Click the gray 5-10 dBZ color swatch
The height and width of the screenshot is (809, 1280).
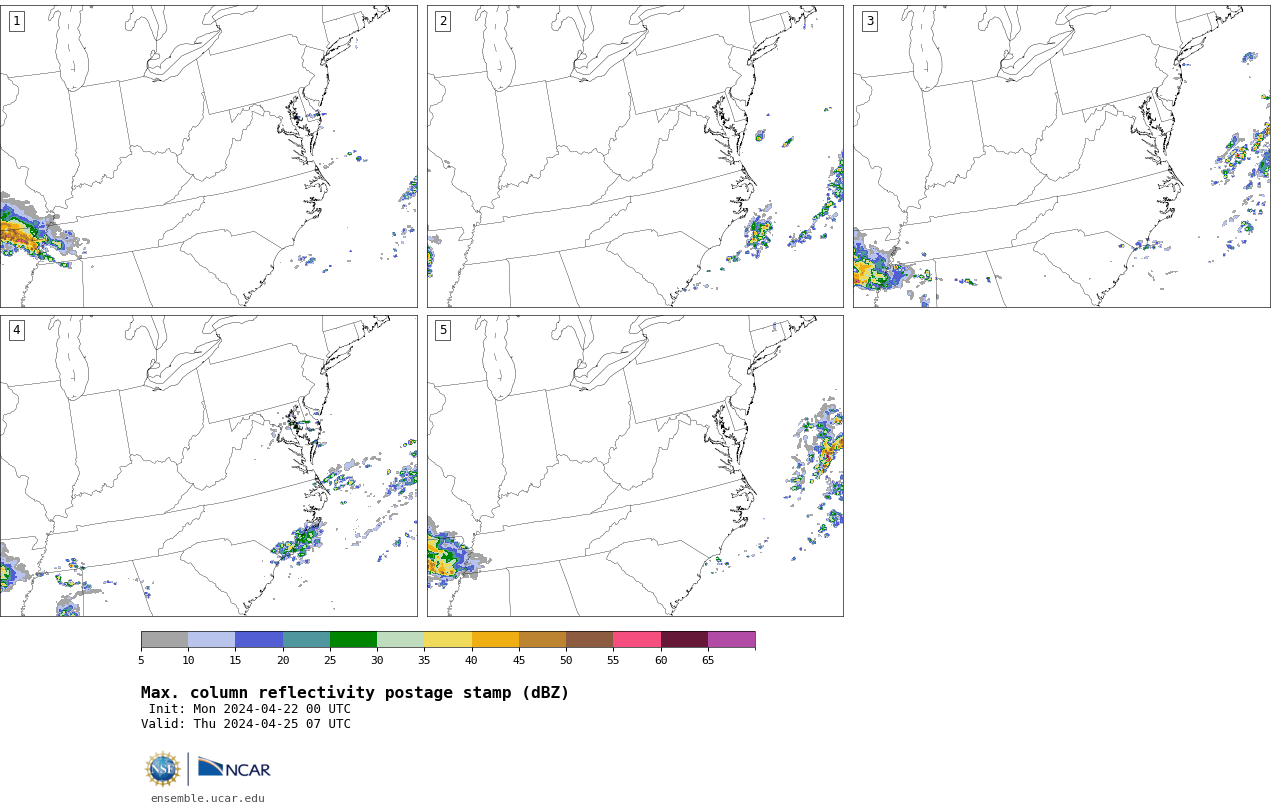click(164, 640)
